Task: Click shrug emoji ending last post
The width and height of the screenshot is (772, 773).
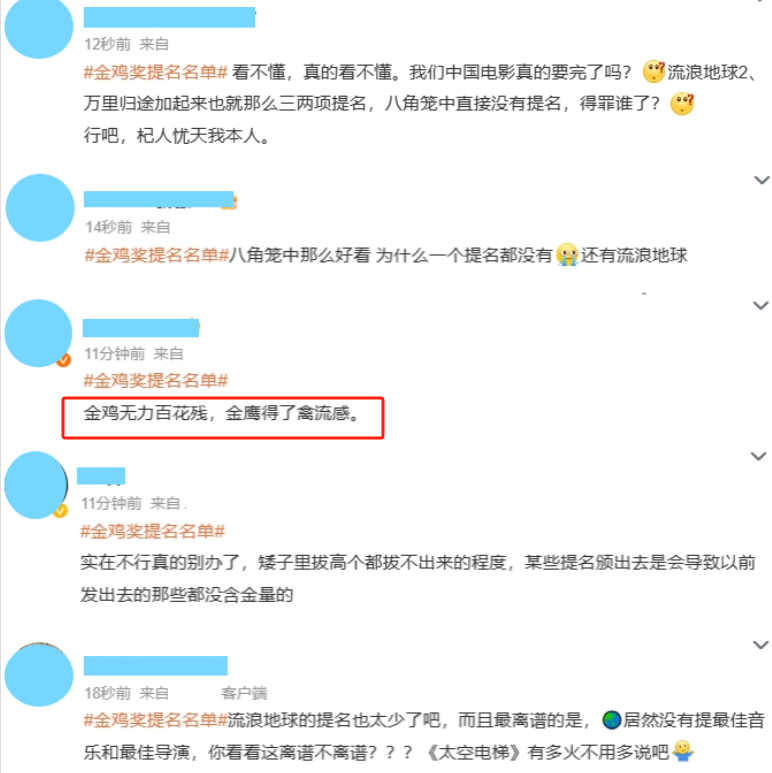Action: [x=683, y=751]
